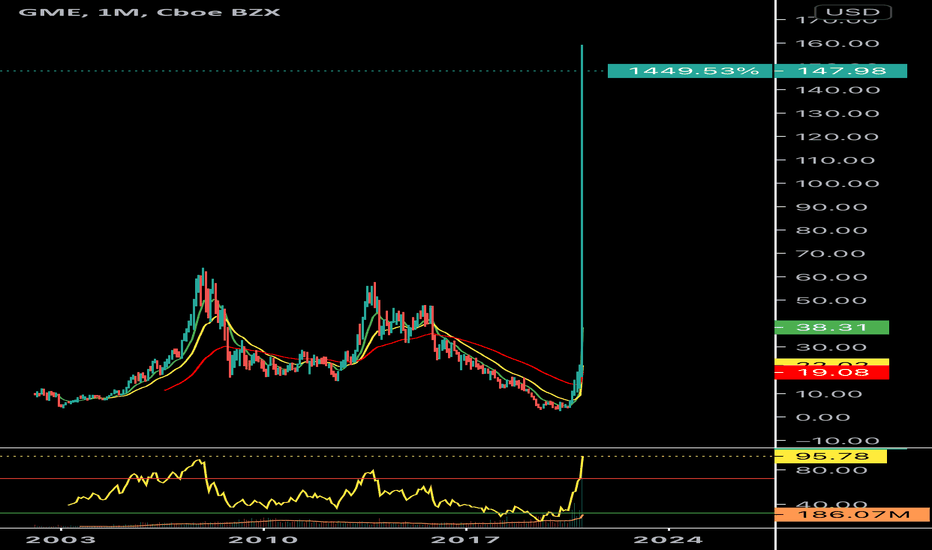
Task: Click the 2003 time axis label
Action: 61,539
